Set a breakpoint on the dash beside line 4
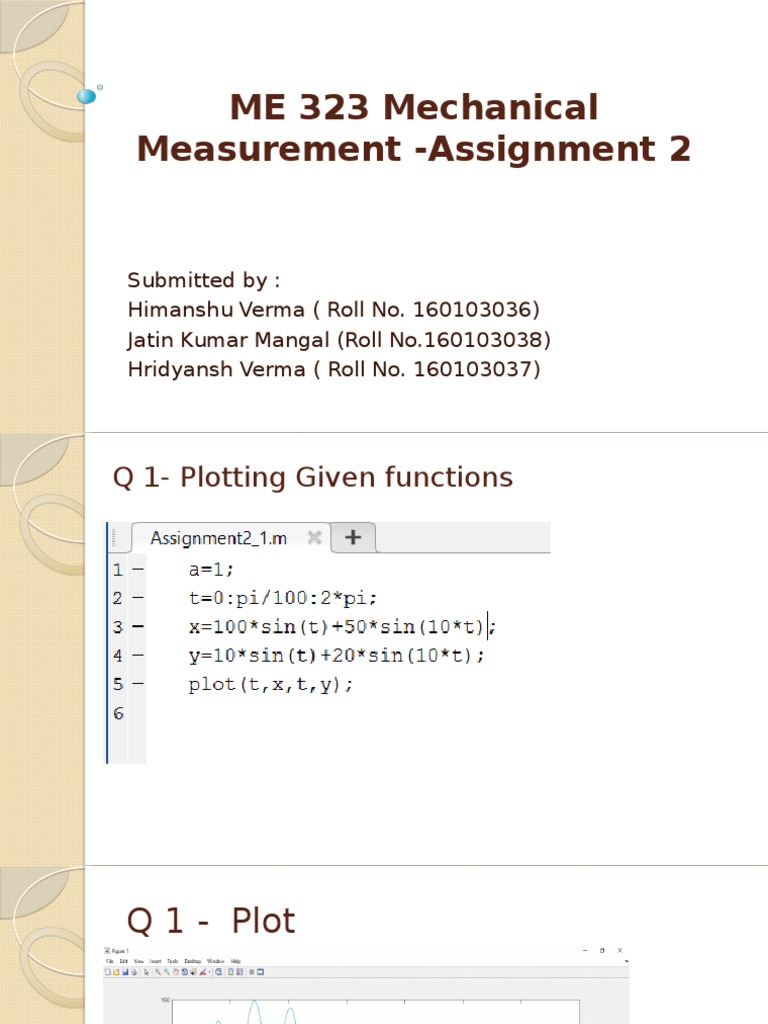This screenshot has width=768, height=1024. [138, 655]
